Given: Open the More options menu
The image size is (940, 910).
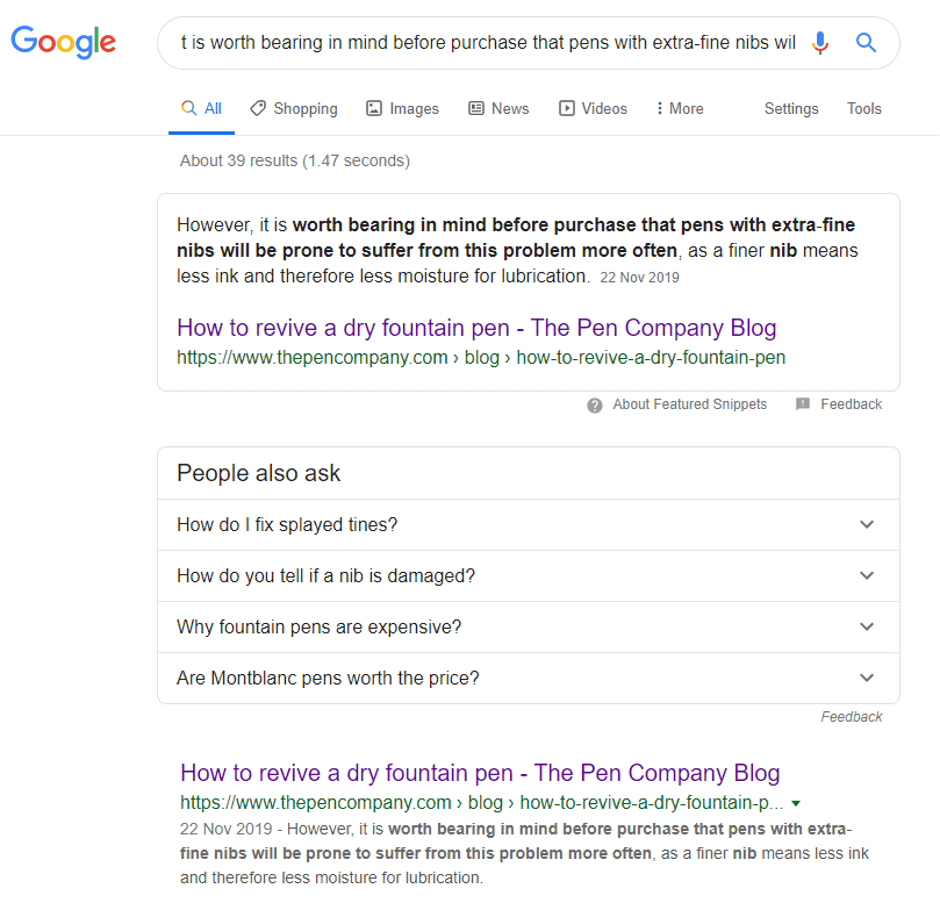Looking at the screenshot, I should tap(680, 109).
